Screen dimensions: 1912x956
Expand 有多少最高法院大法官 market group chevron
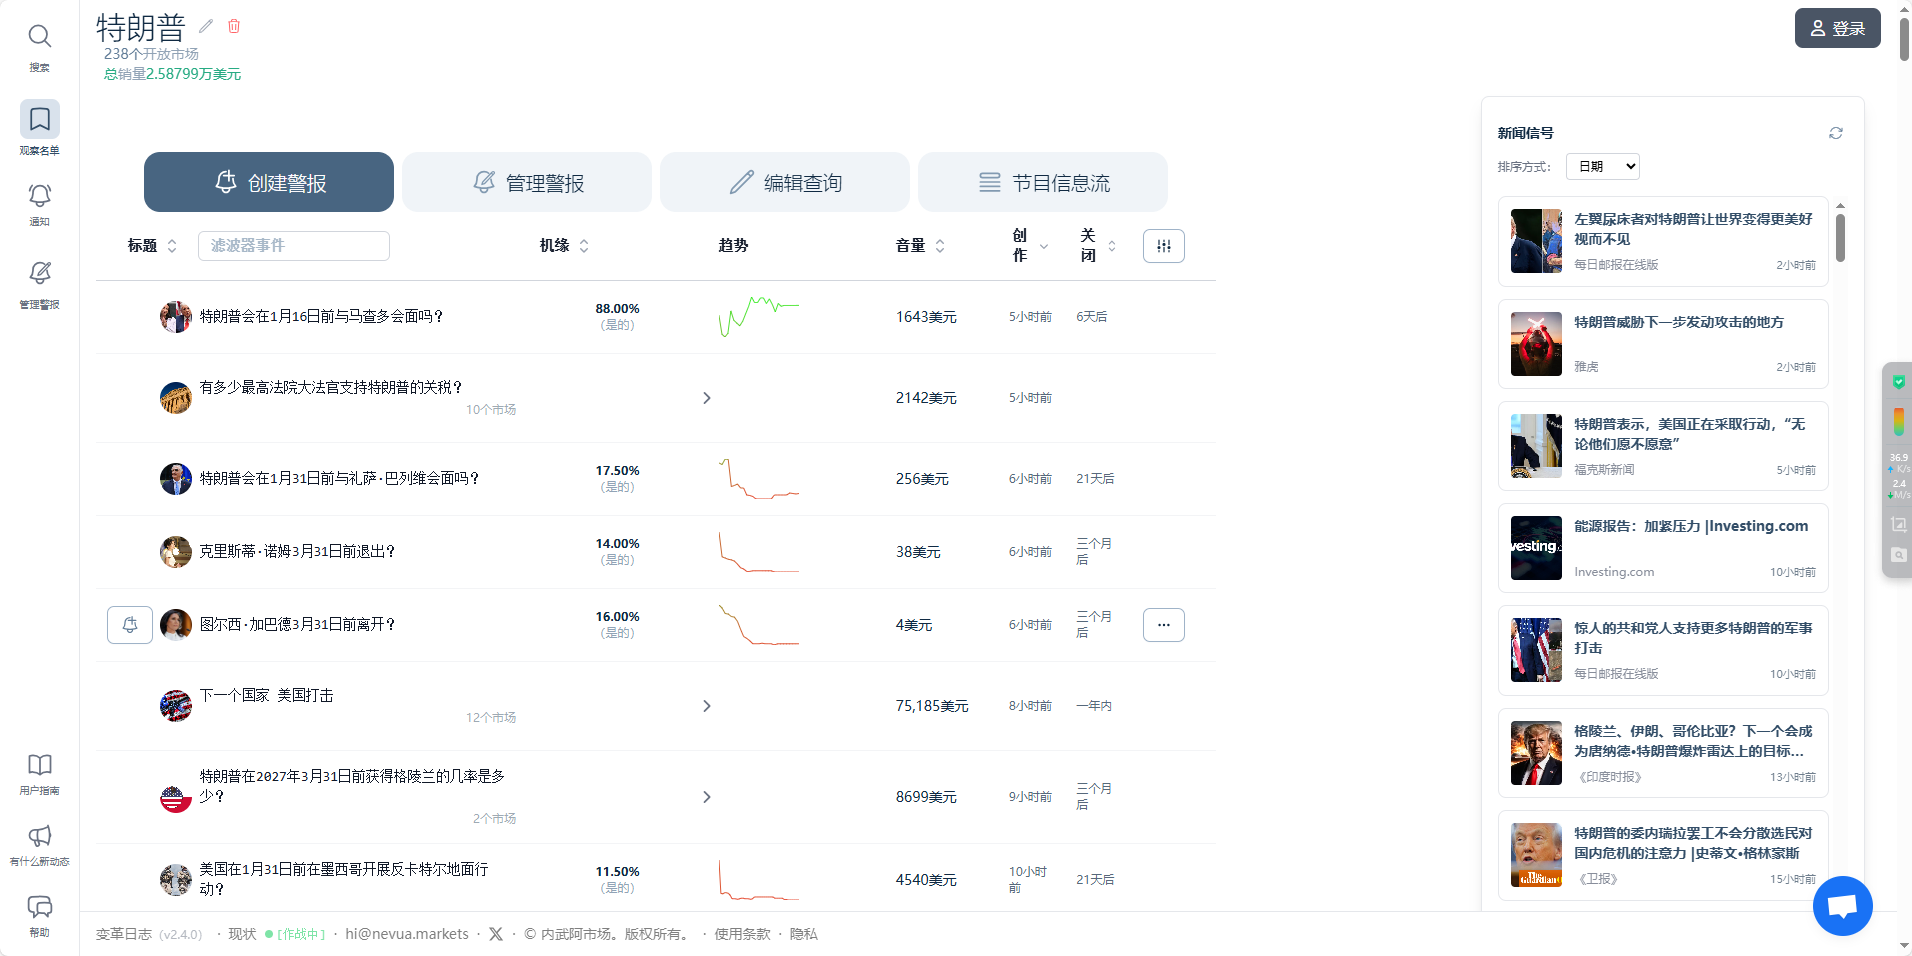coord(707,398)
